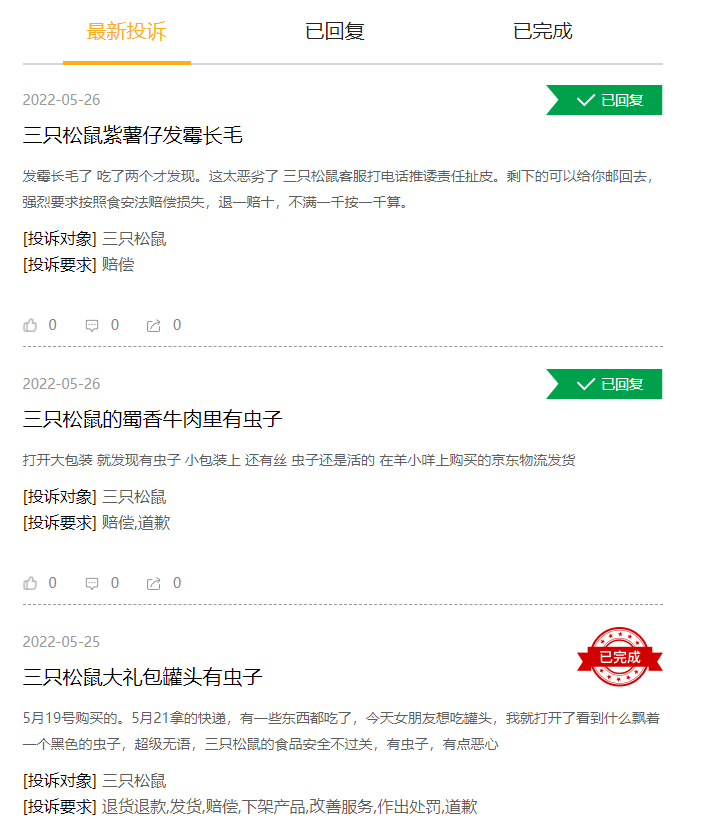
Task: Click the green 已回复 badge on the first complaint
Action: pos(604,100)
